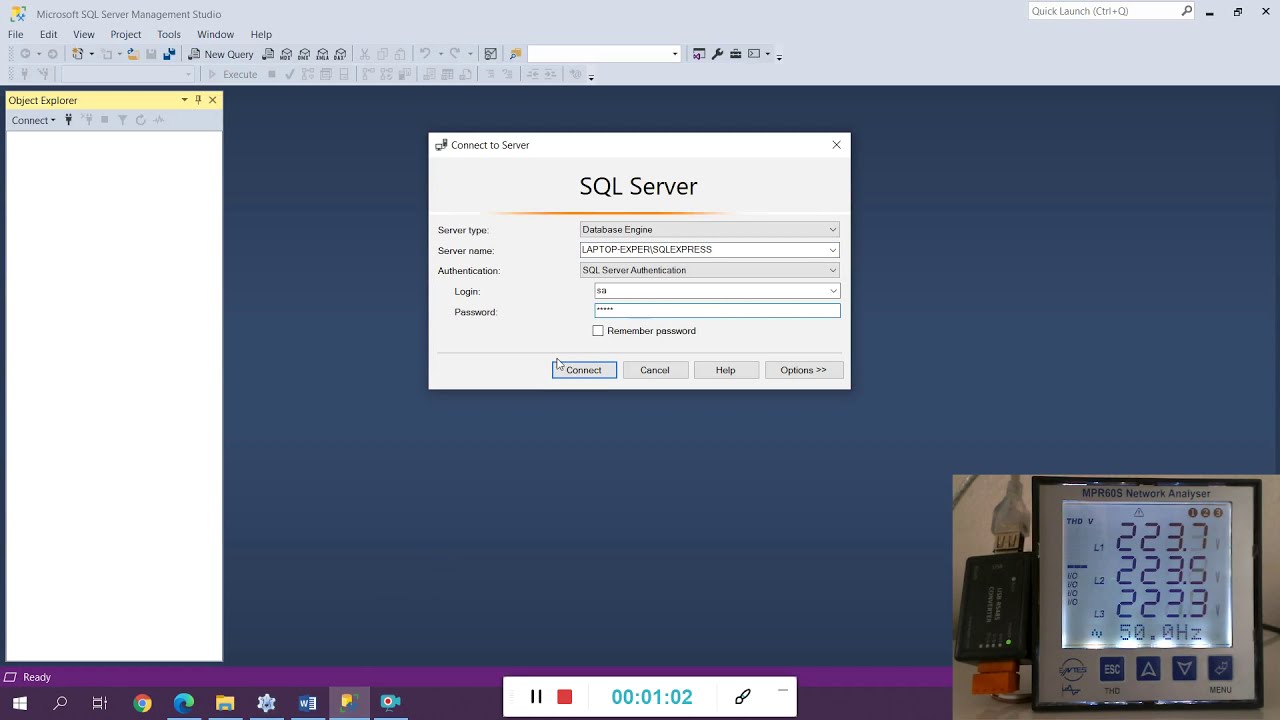Click the Analysis Services DMX Query icon
This screenshot has width=1280, height=720.
click(304, 54)
